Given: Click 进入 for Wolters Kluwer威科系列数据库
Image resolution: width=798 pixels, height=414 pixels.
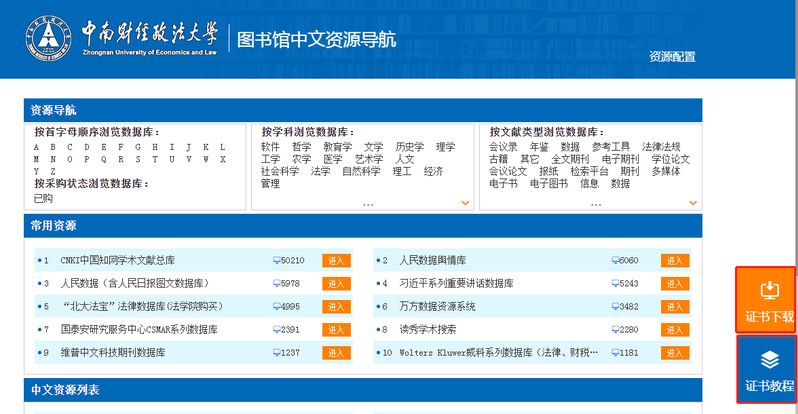Looking at the screenshot, I should [675, 352].
